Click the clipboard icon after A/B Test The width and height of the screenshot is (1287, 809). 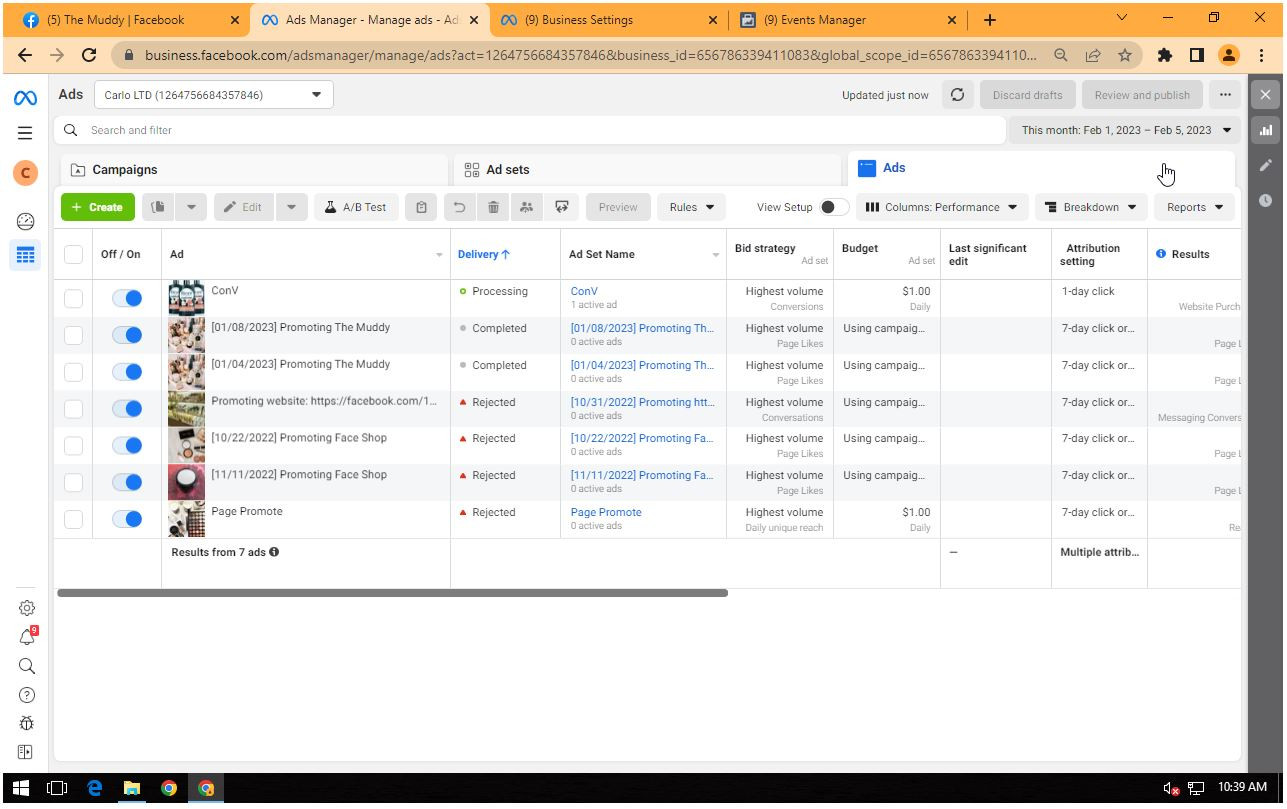point(422,207)
